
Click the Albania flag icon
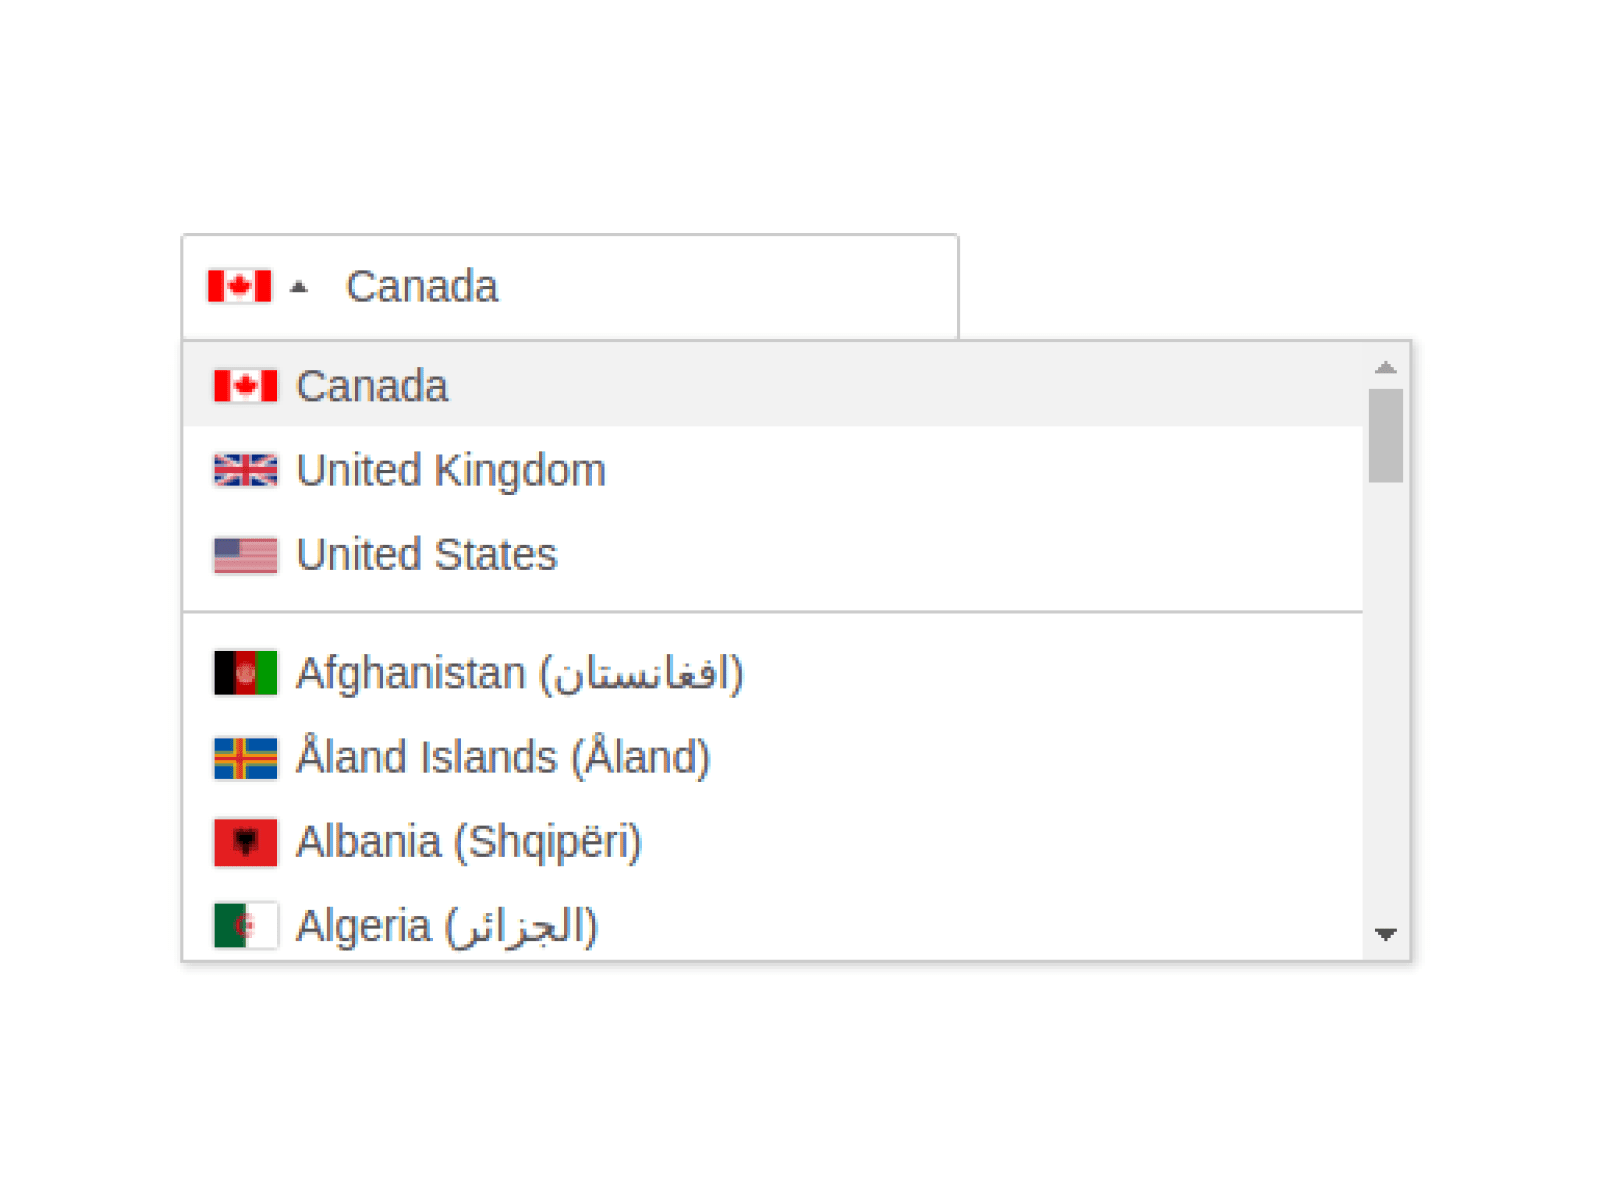(245, 842)
